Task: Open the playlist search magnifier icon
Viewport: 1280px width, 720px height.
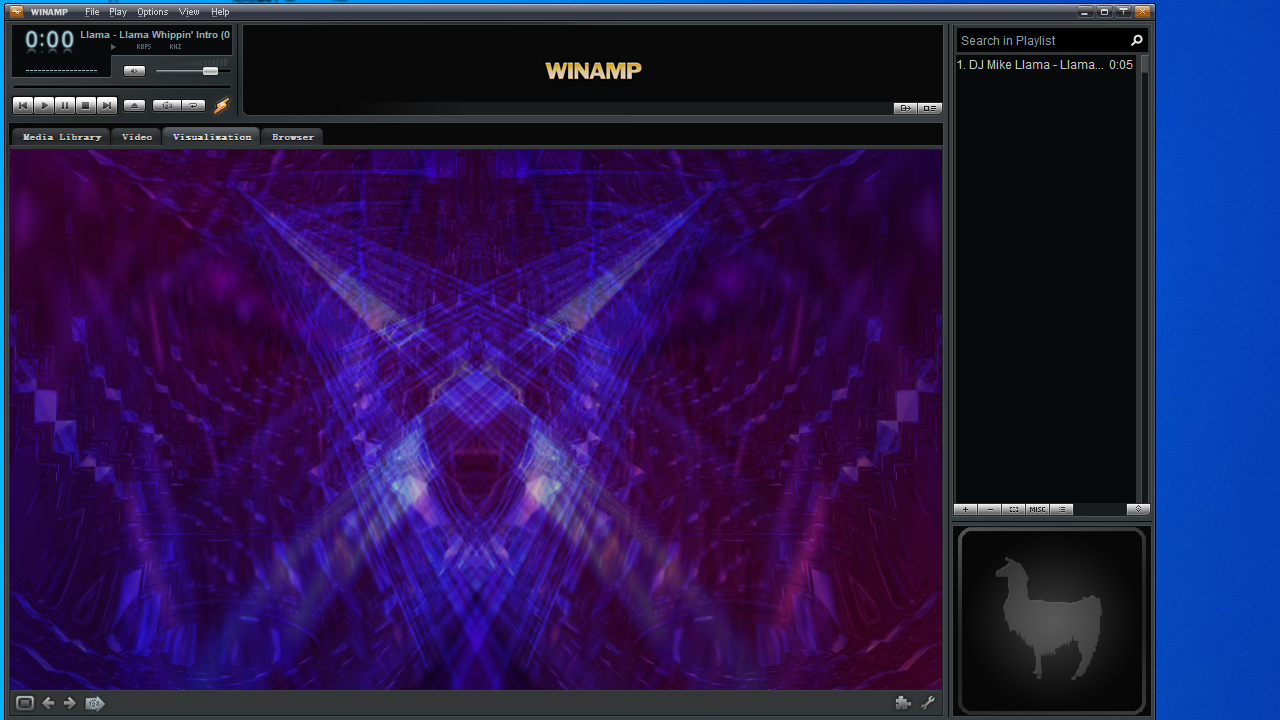Action: pyautogui.click(x=1136, y=40)
